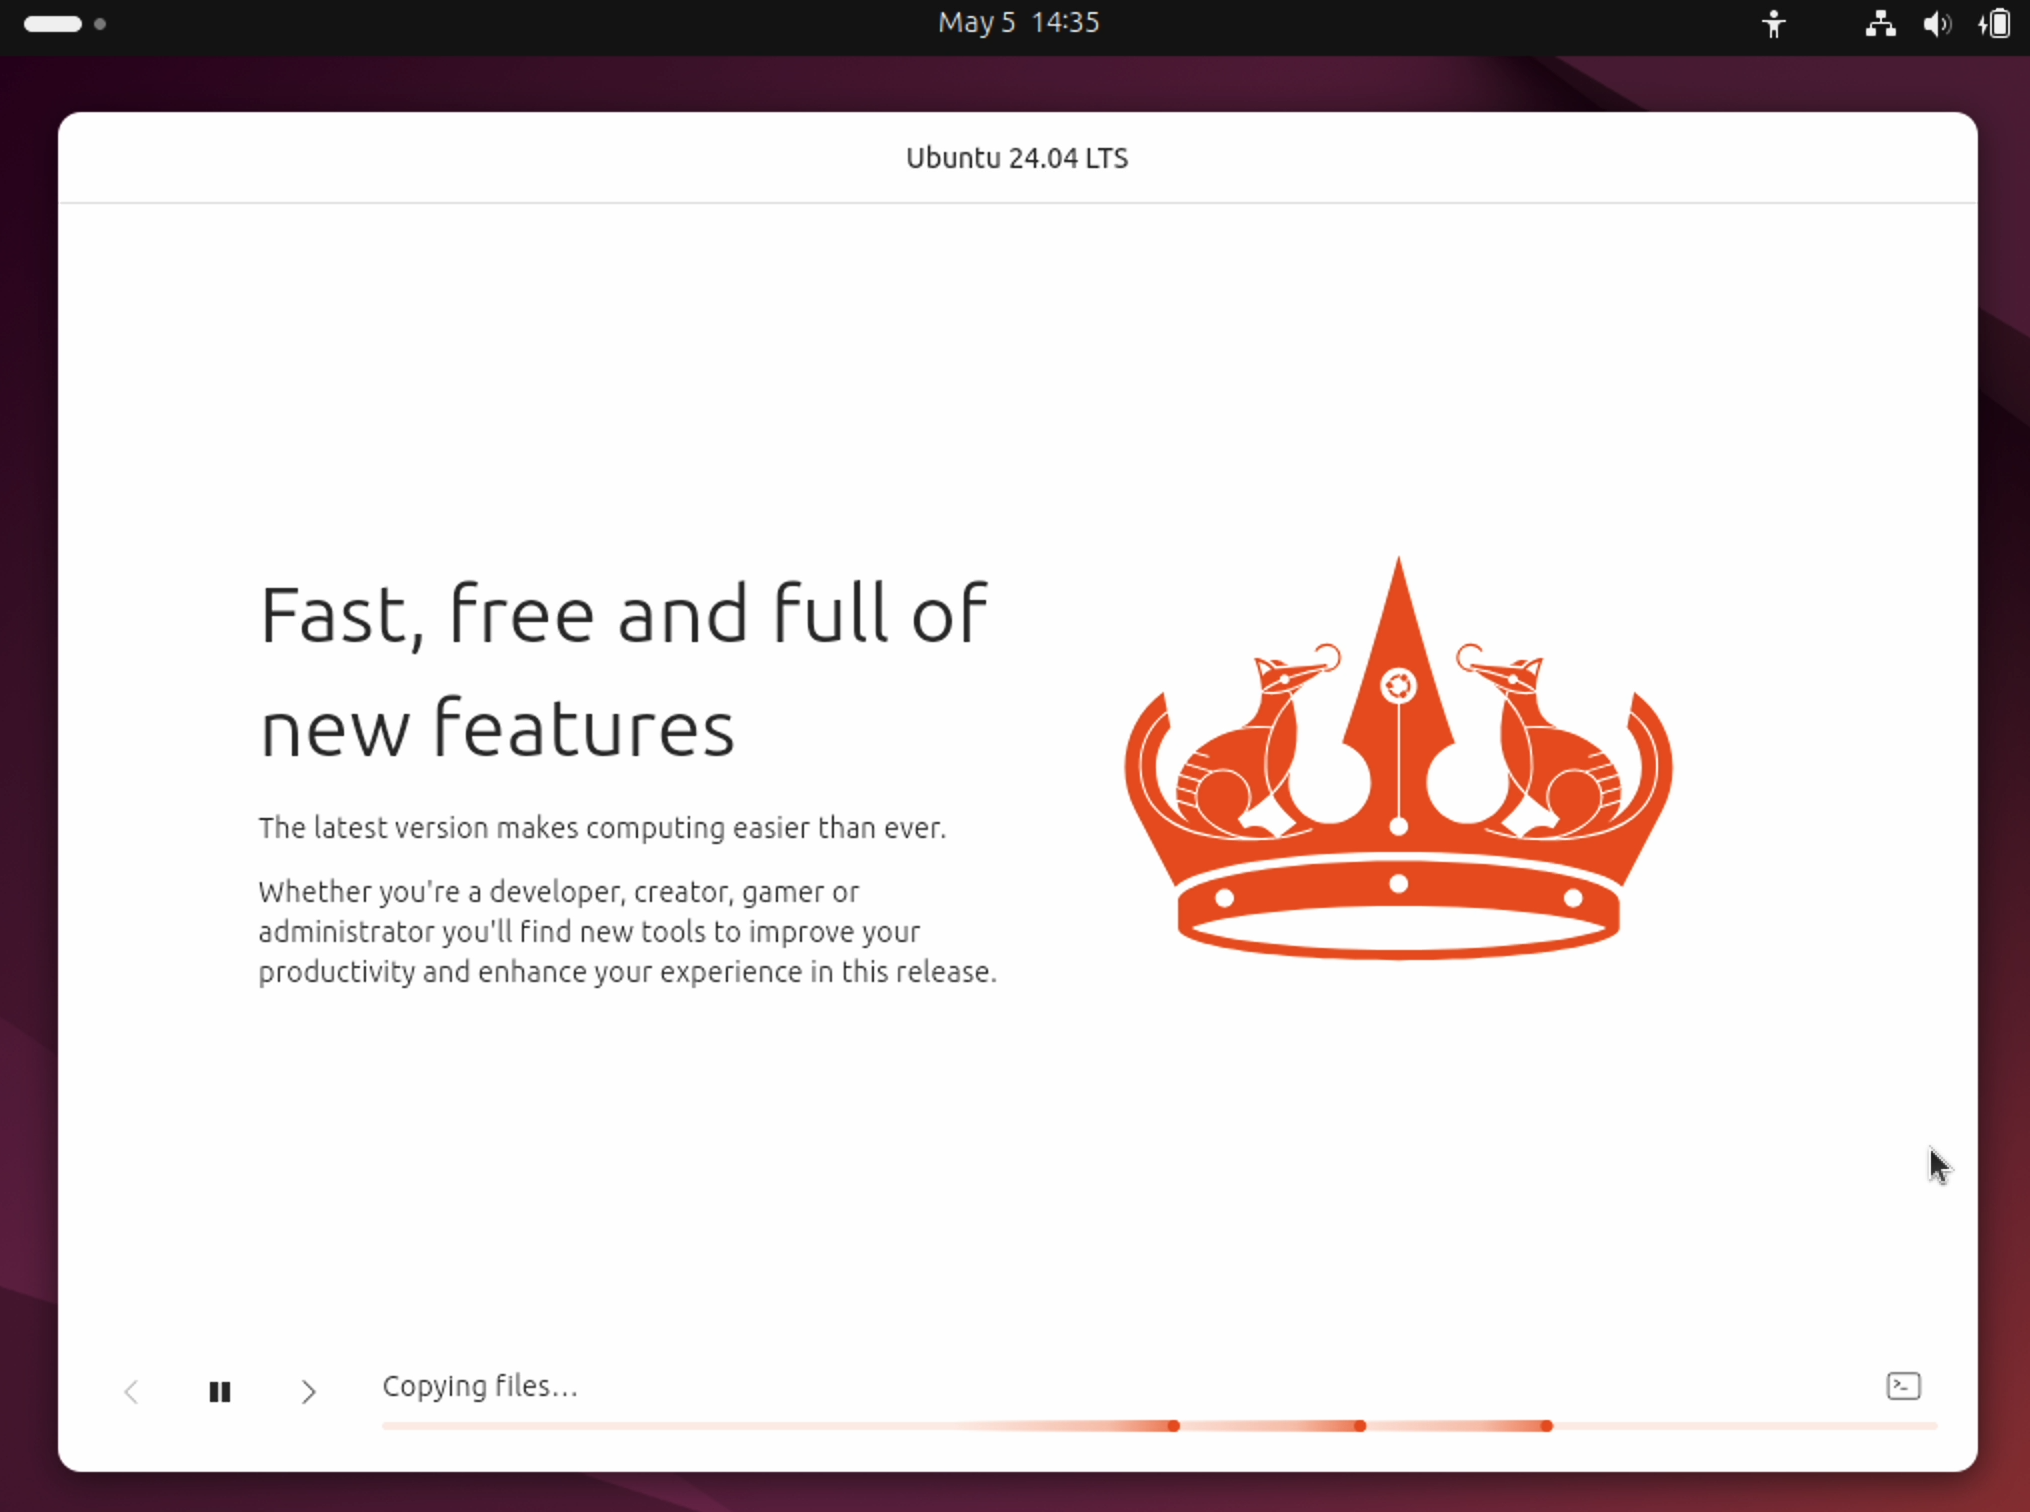Click the Activities workspace pill indicator
This screenshot has width=2030, height=1512.
pyautogui.click(x=53, y=24)
